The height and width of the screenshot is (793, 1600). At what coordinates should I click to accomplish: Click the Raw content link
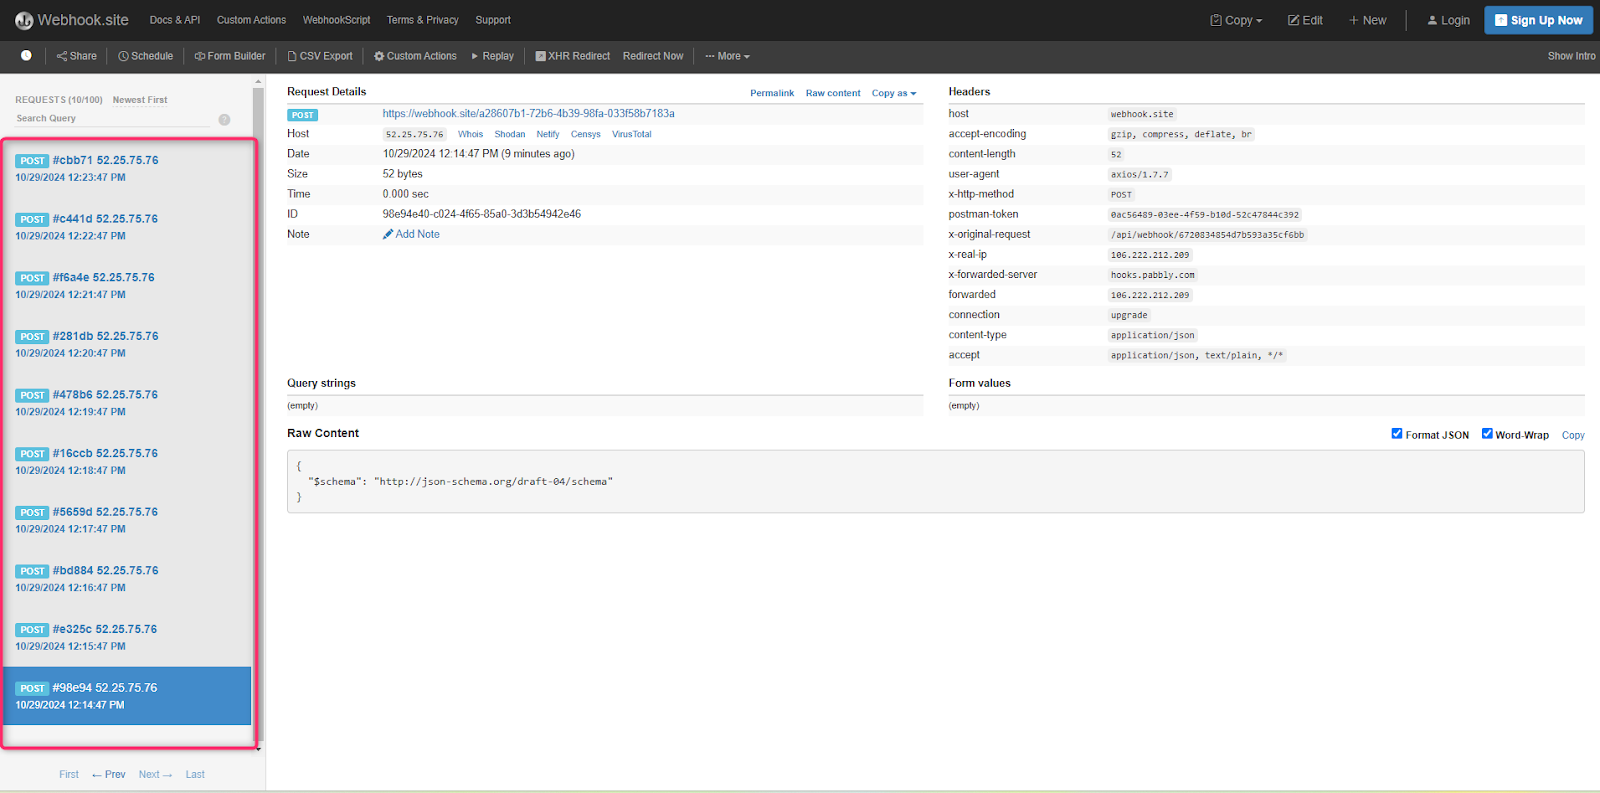[x=833, y=93]
